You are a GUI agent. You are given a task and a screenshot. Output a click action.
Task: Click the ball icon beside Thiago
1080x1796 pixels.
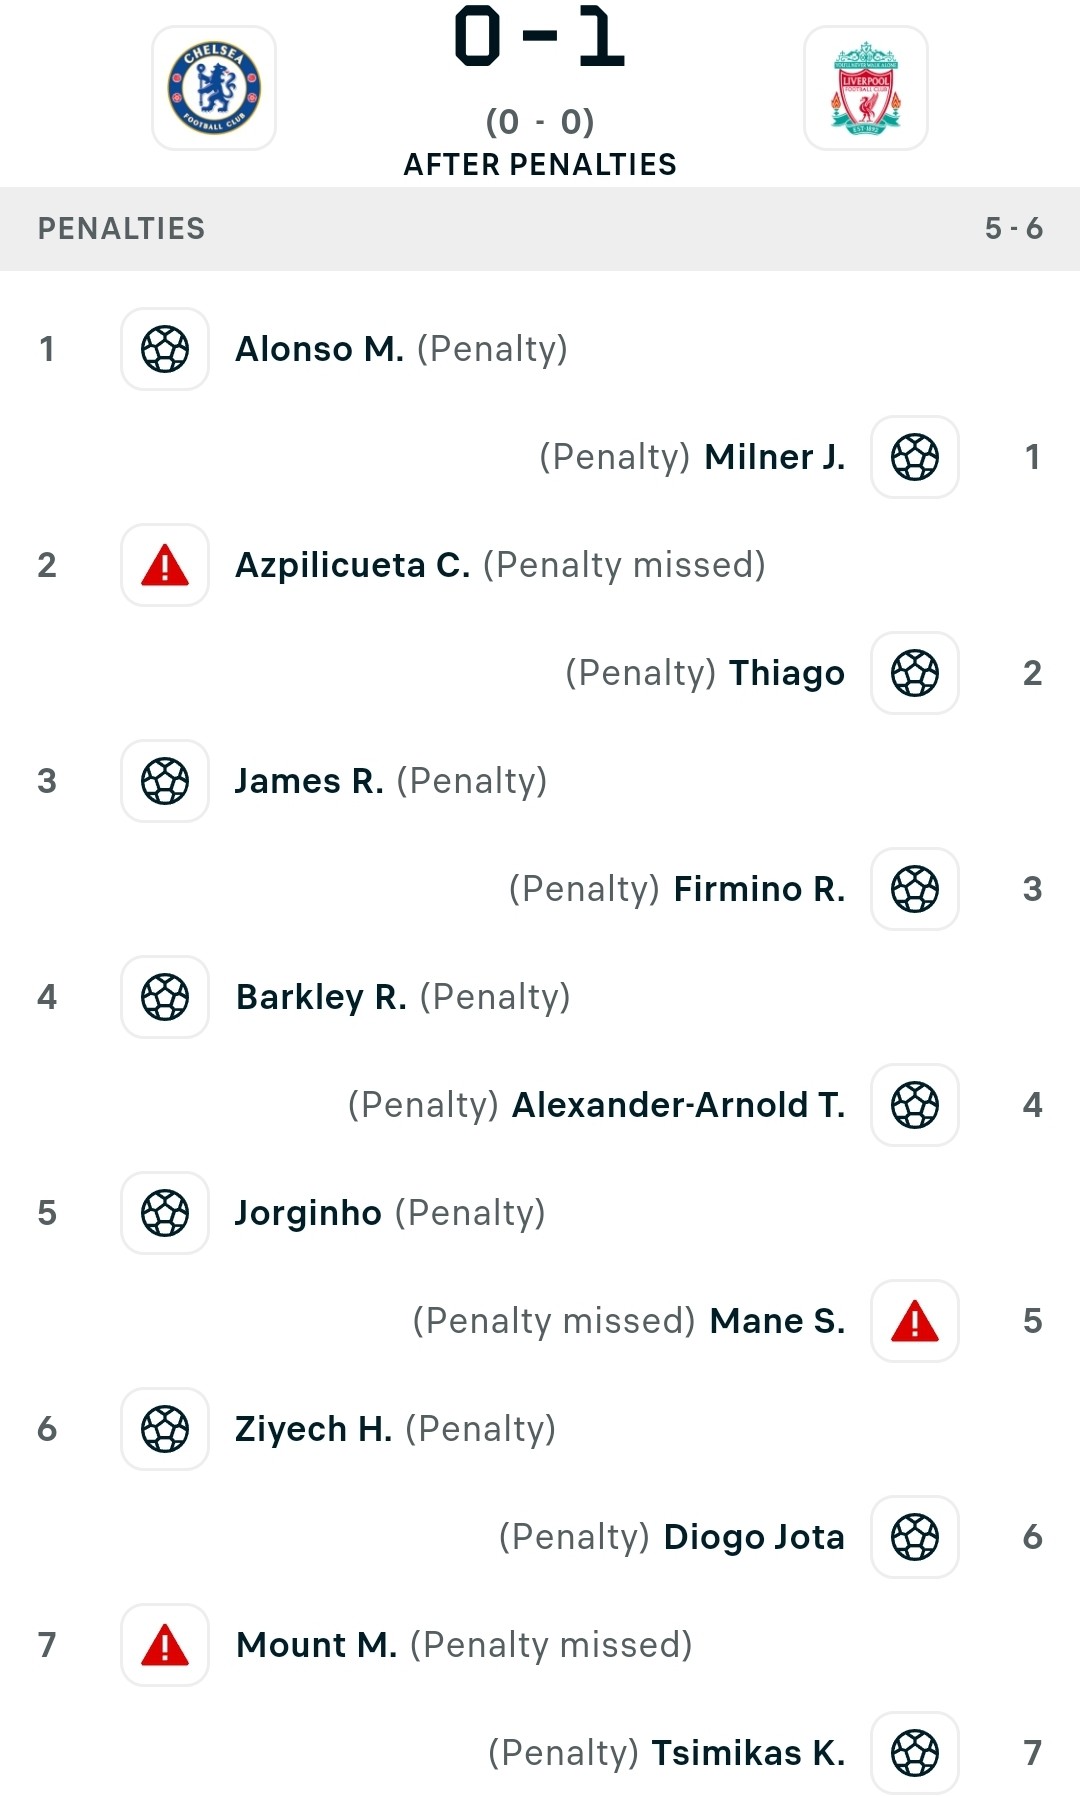915,673
